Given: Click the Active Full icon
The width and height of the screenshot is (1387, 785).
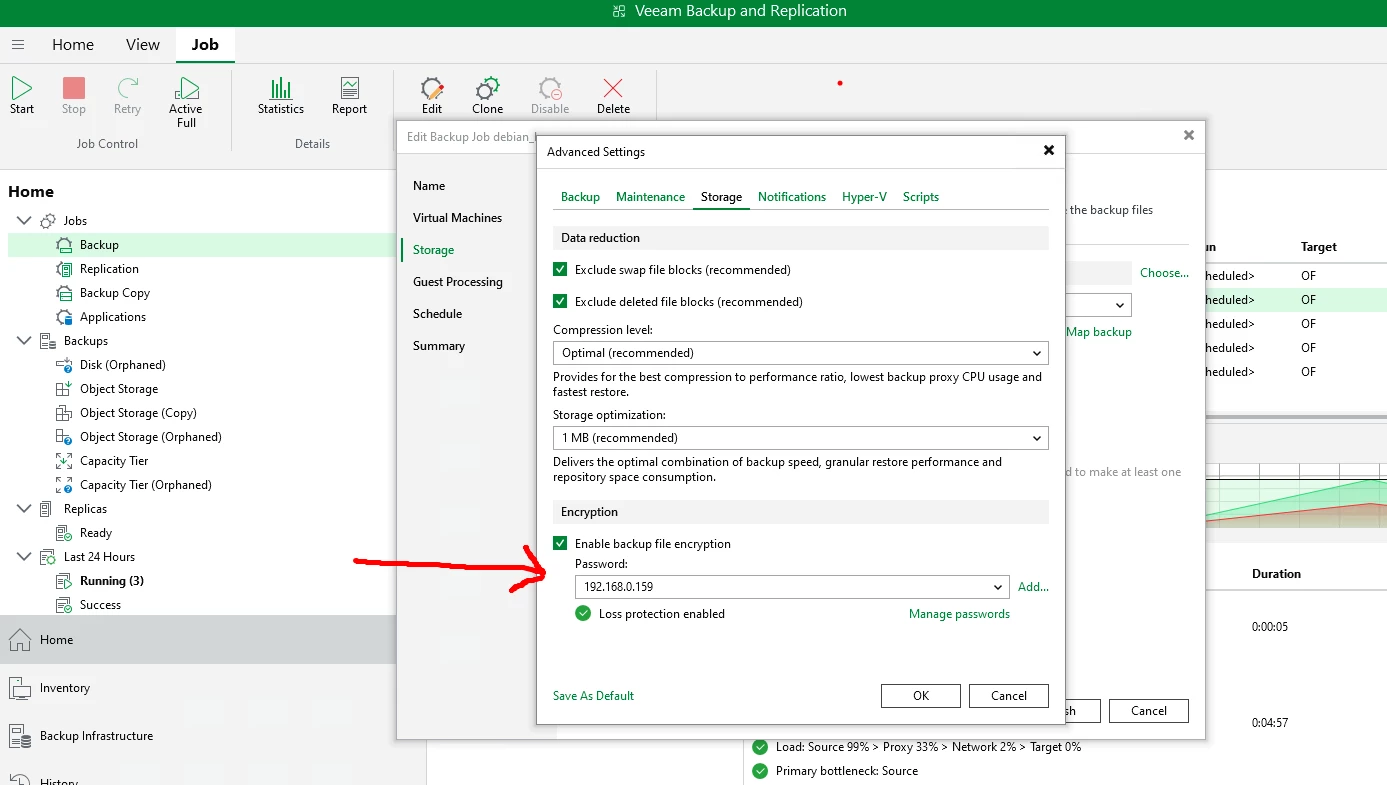Looking at the screenshot, I should 185,101.
